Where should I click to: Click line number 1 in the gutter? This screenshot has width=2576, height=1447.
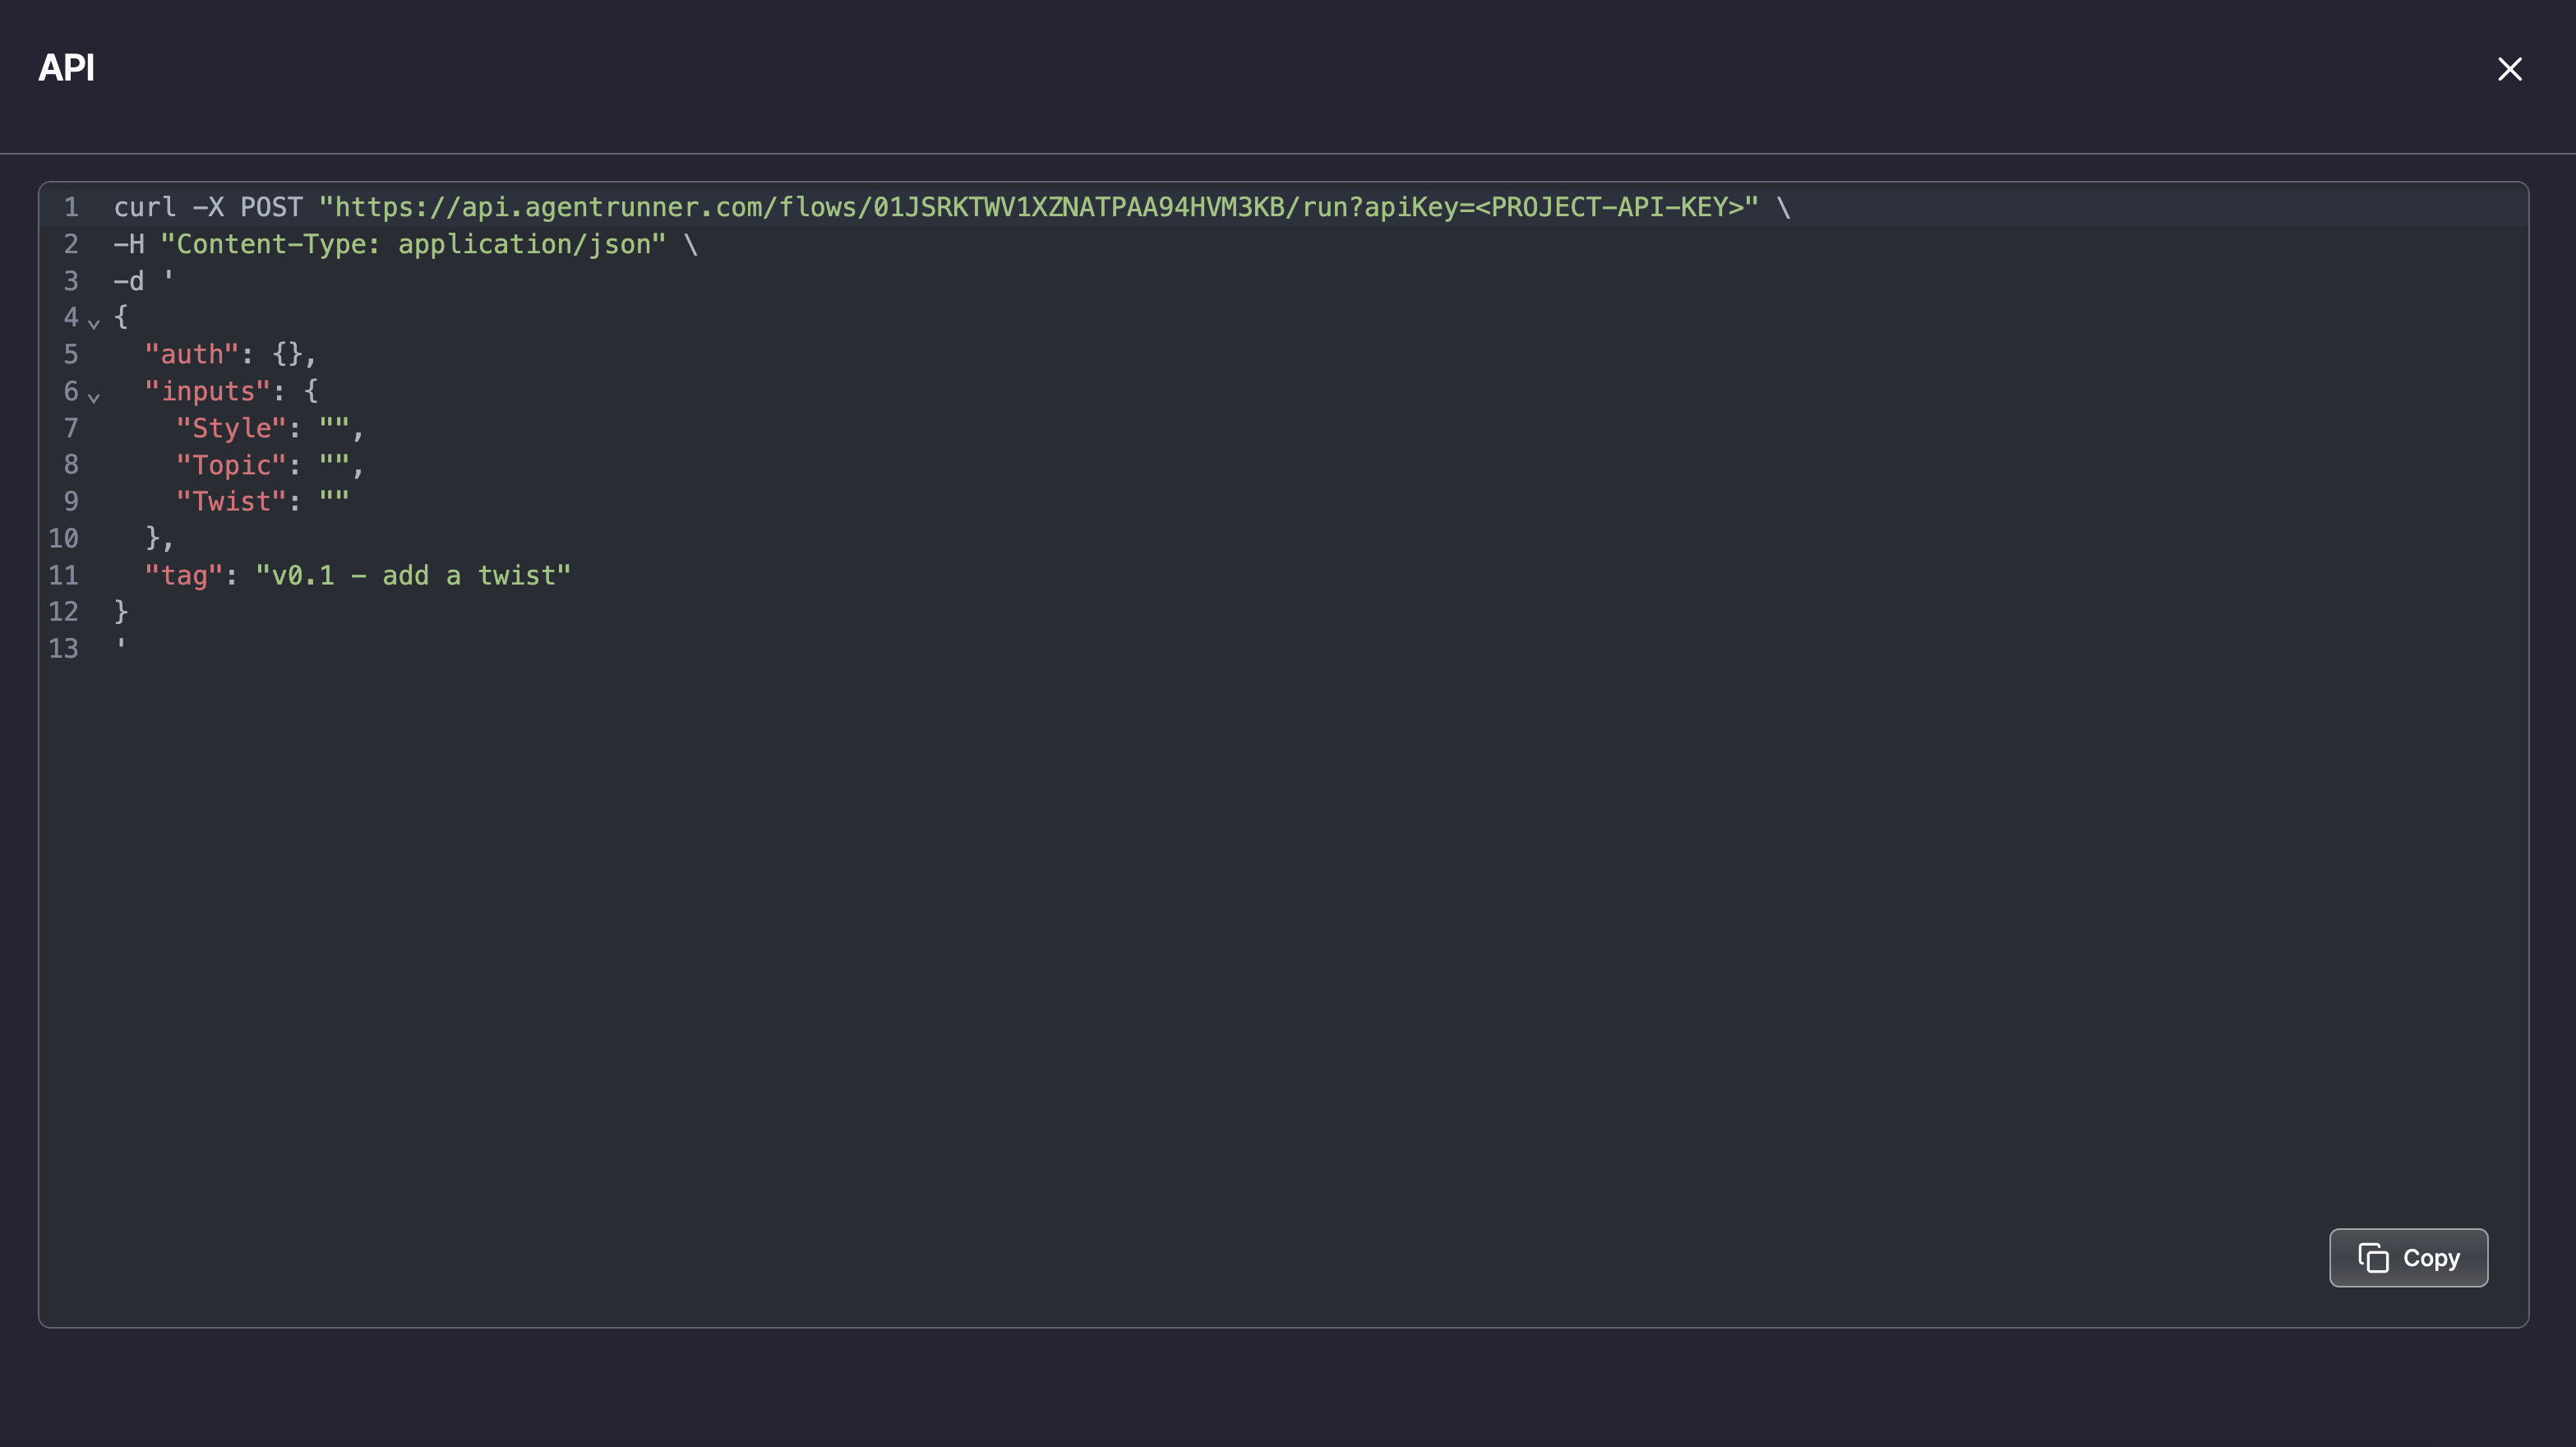click(x=71, y=207)
